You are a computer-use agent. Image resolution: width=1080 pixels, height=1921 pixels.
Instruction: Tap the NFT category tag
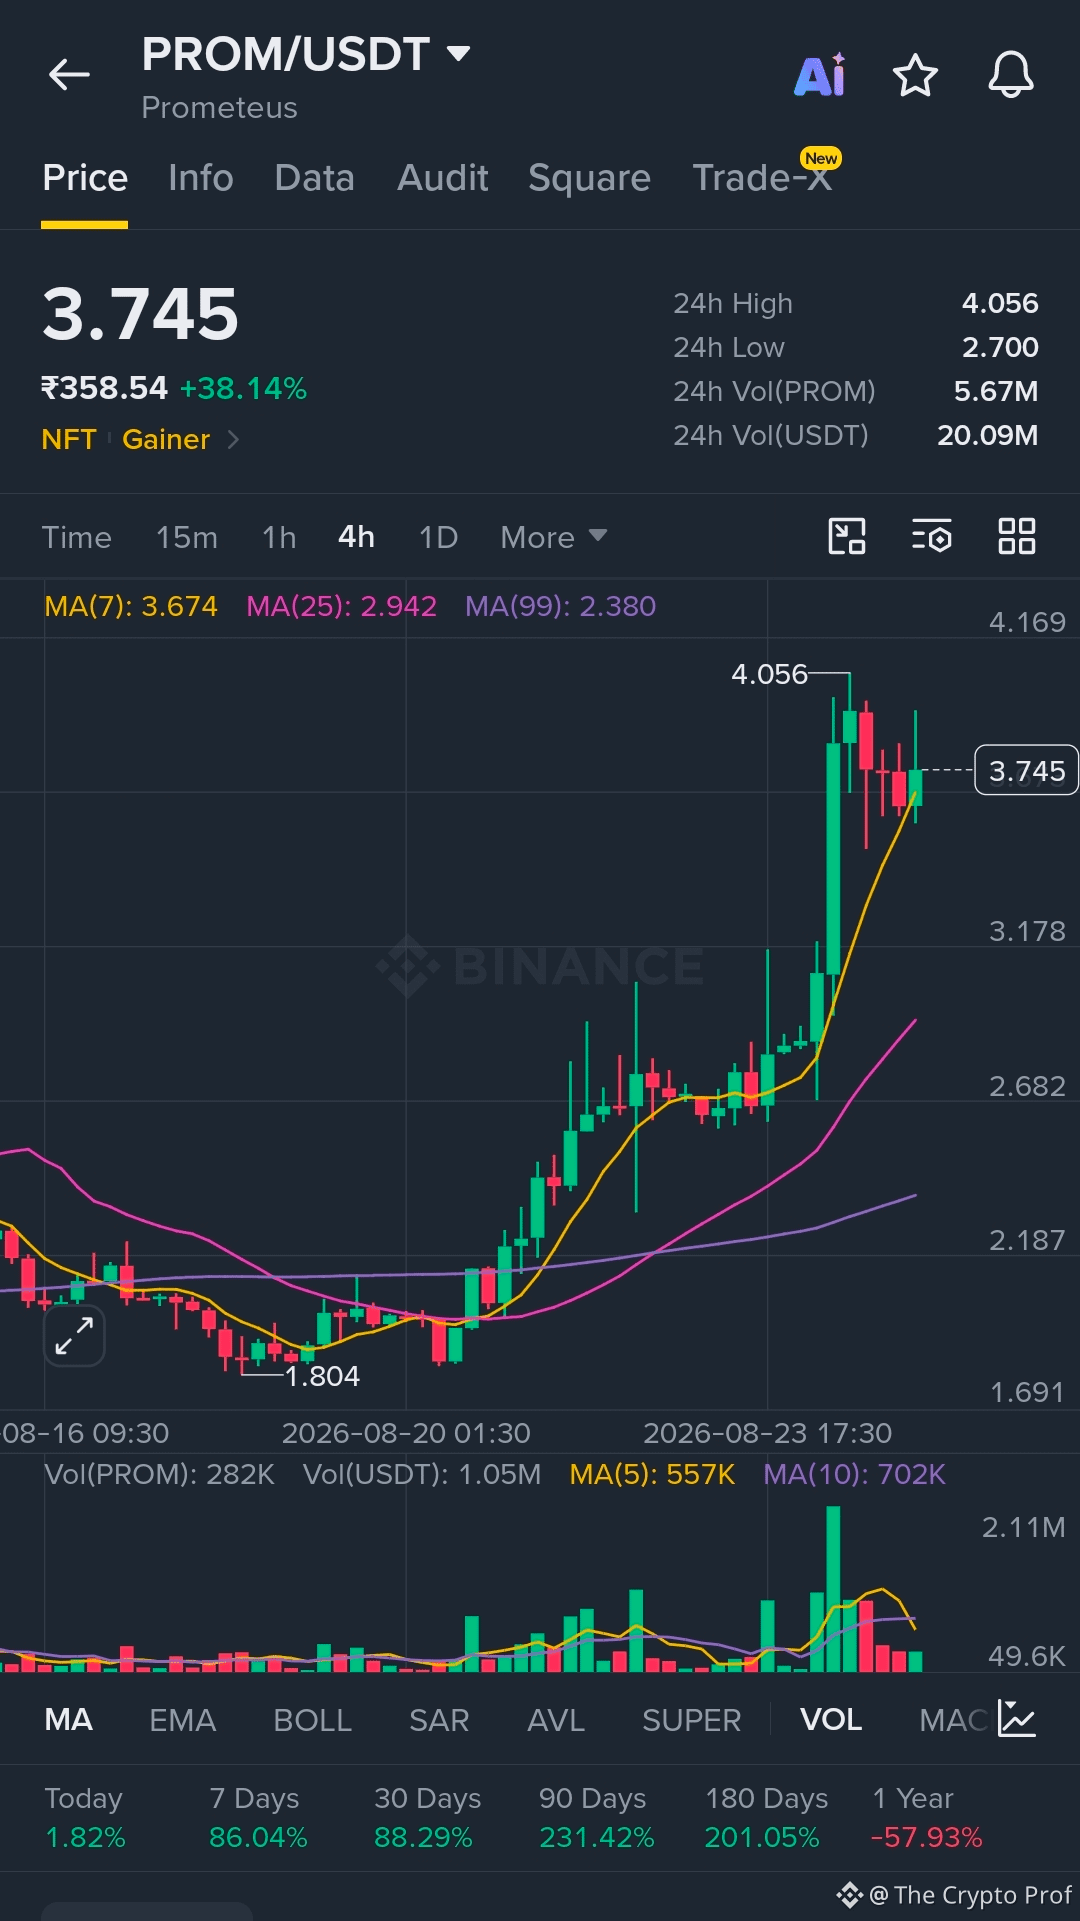(x=69, y=439)
